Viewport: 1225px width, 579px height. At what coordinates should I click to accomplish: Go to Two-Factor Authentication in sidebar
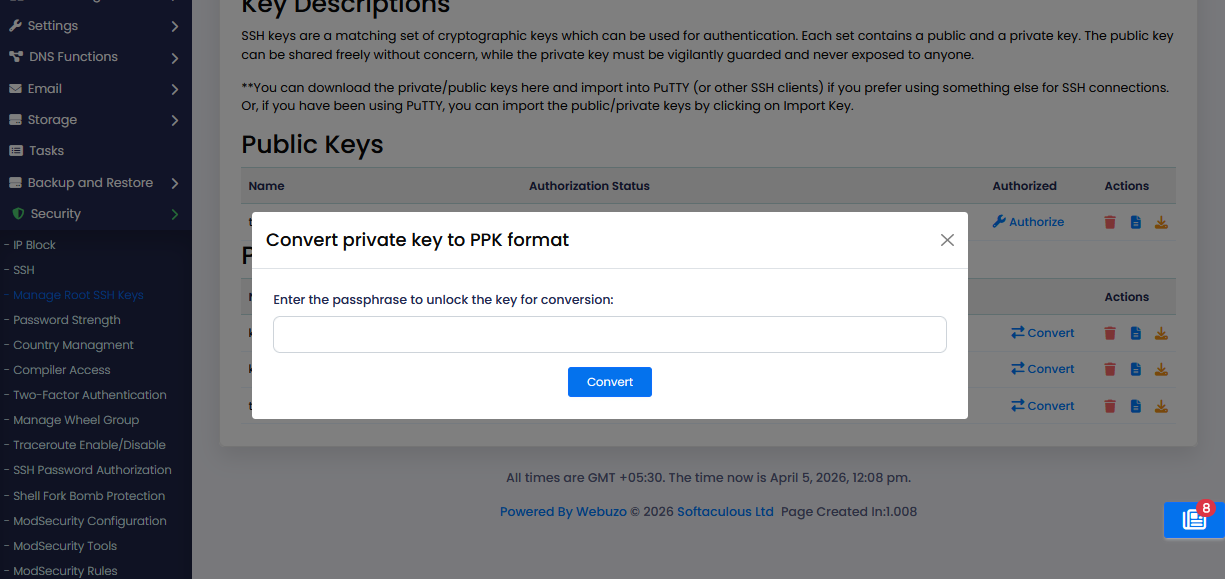click(x=89, y=395)
